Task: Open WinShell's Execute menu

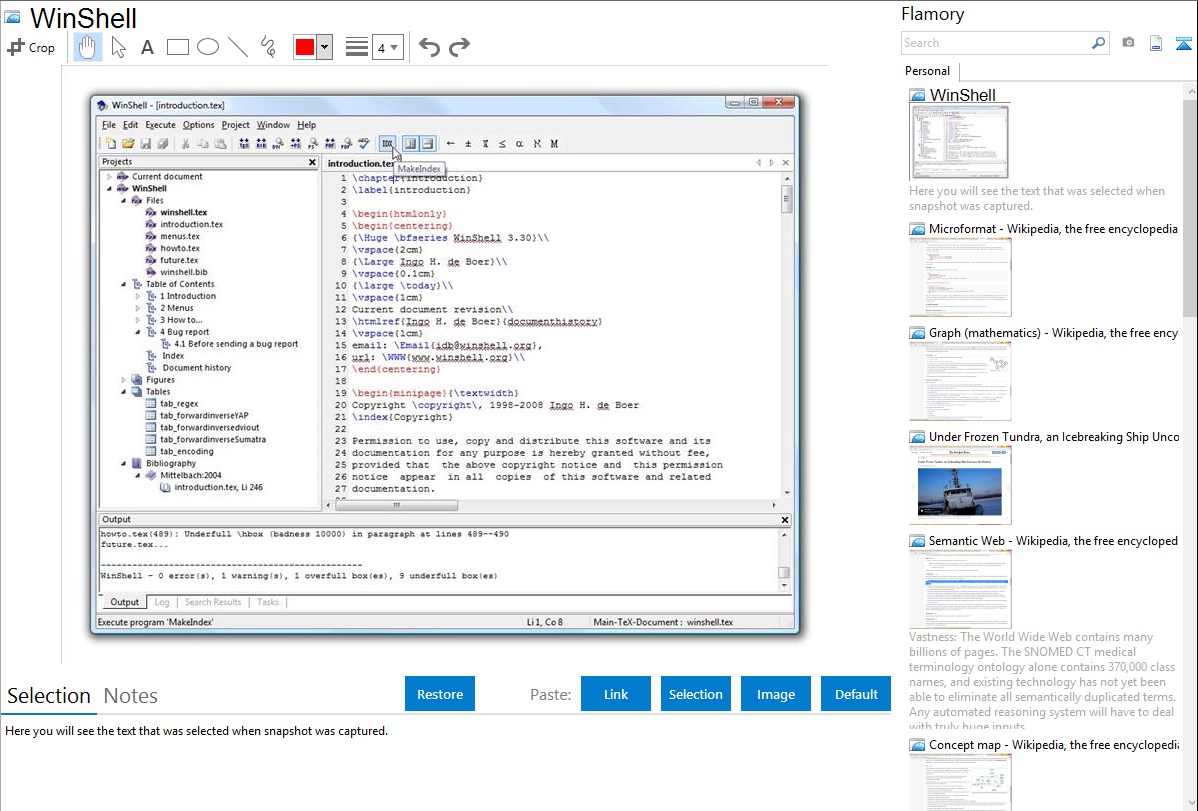Action: 160,125
